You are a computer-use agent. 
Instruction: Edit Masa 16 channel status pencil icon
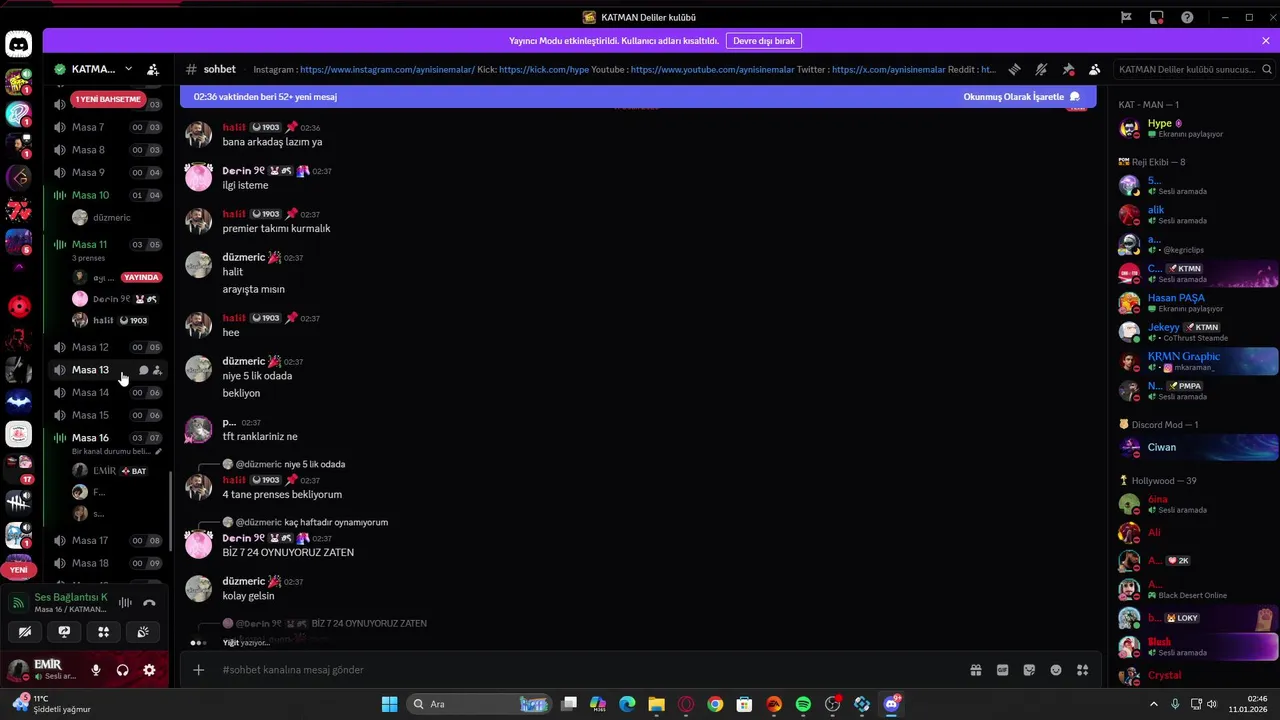click(x=158, y=451)
